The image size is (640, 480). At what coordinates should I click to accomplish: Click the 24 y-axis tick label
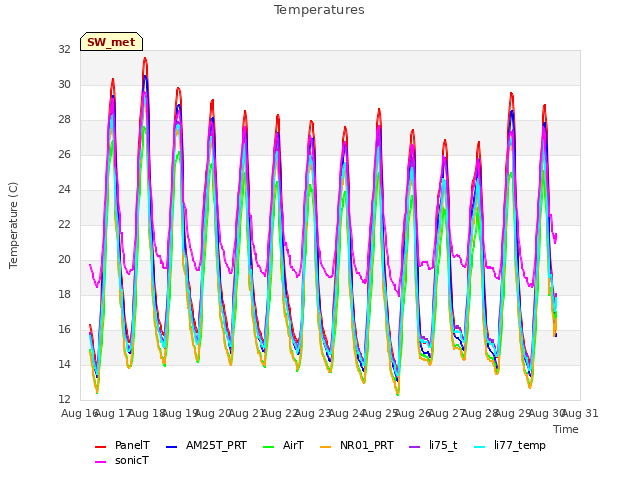64,189
